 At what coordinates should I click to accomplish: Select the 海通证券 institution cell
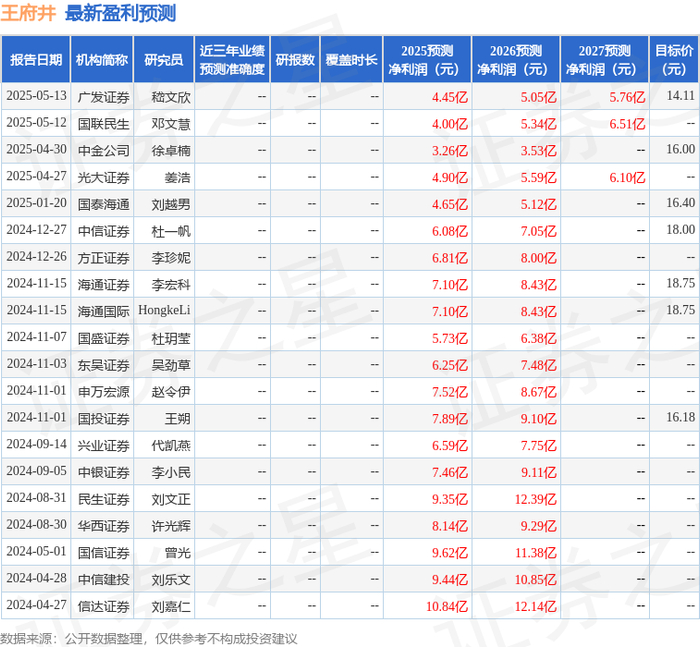point(104,284)
